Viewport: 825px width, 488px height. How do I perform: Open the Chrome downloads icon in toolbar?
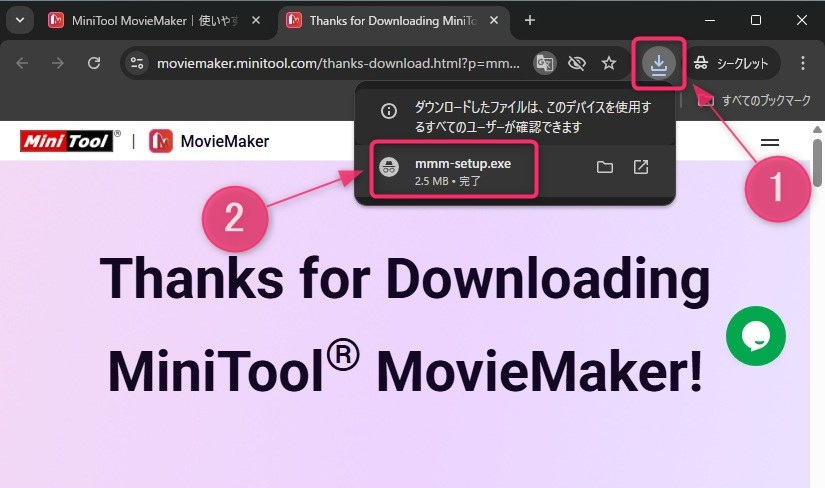[x=658, y=63]
